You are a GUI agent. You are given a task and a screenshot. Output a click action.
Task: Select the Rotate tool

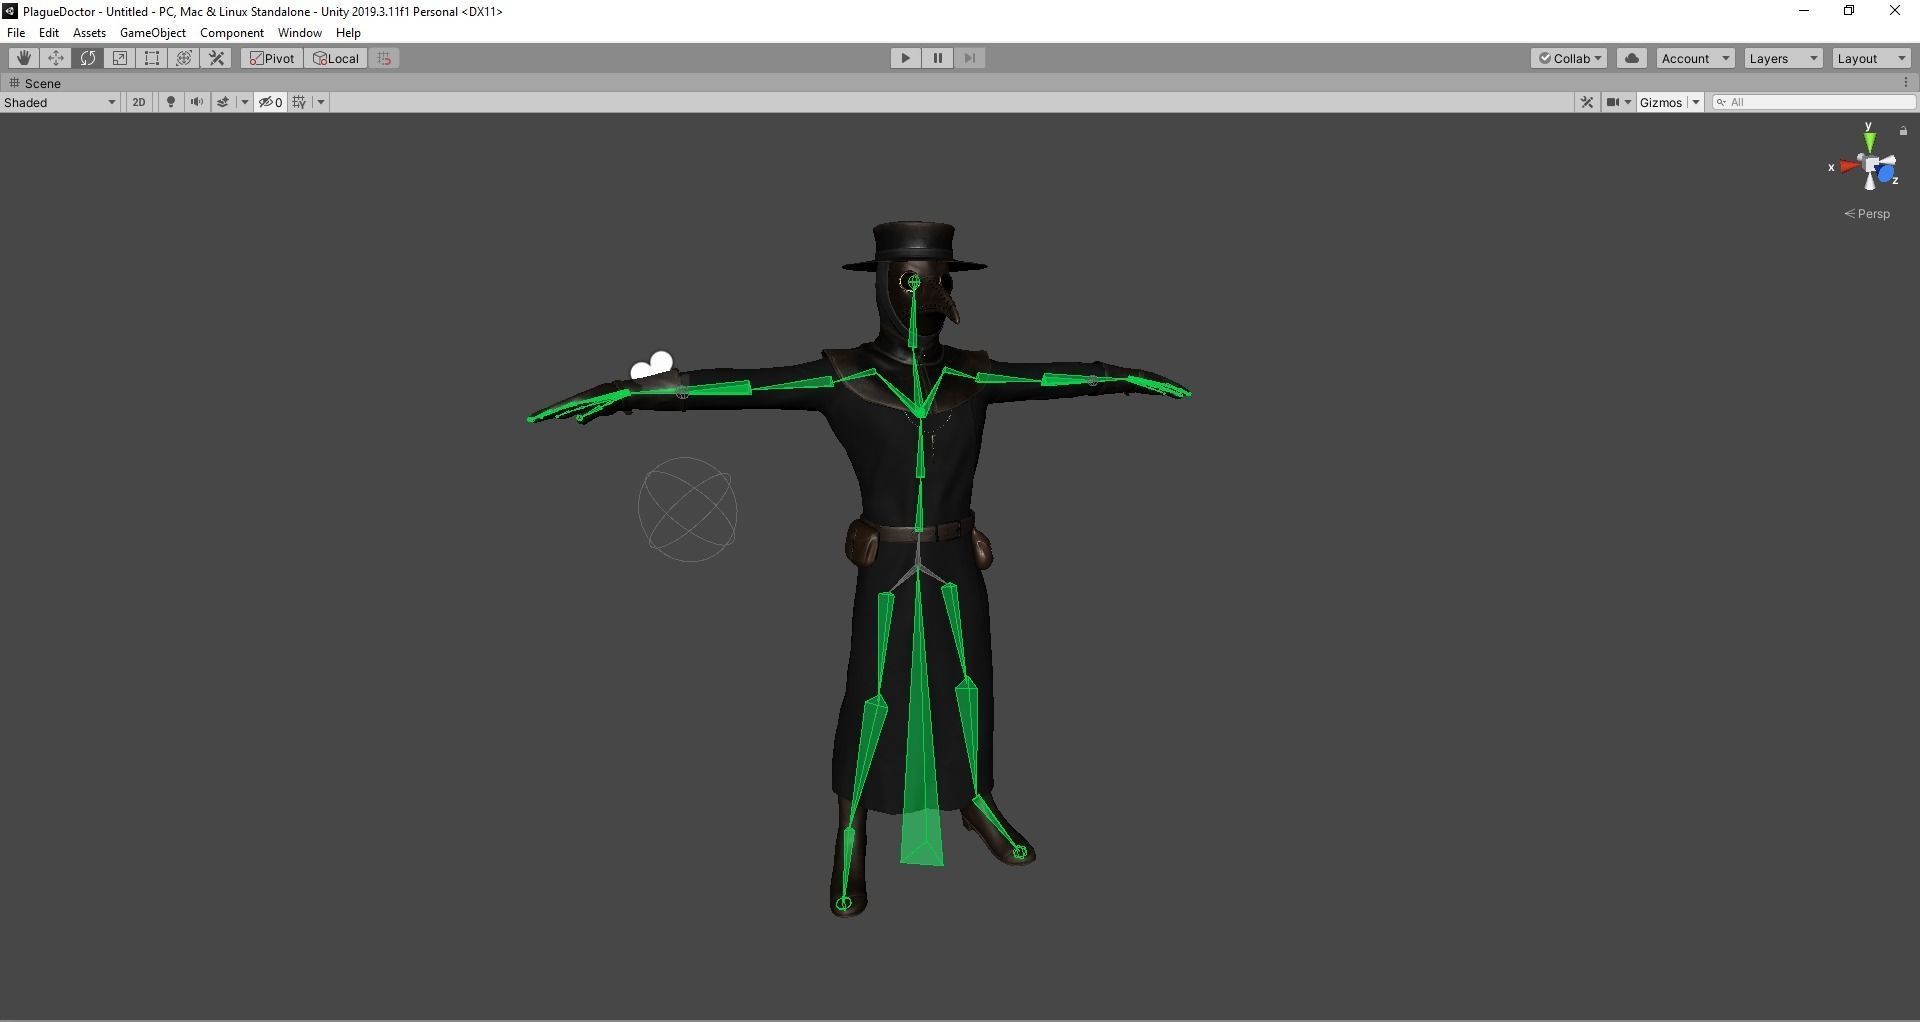(88, 58)
